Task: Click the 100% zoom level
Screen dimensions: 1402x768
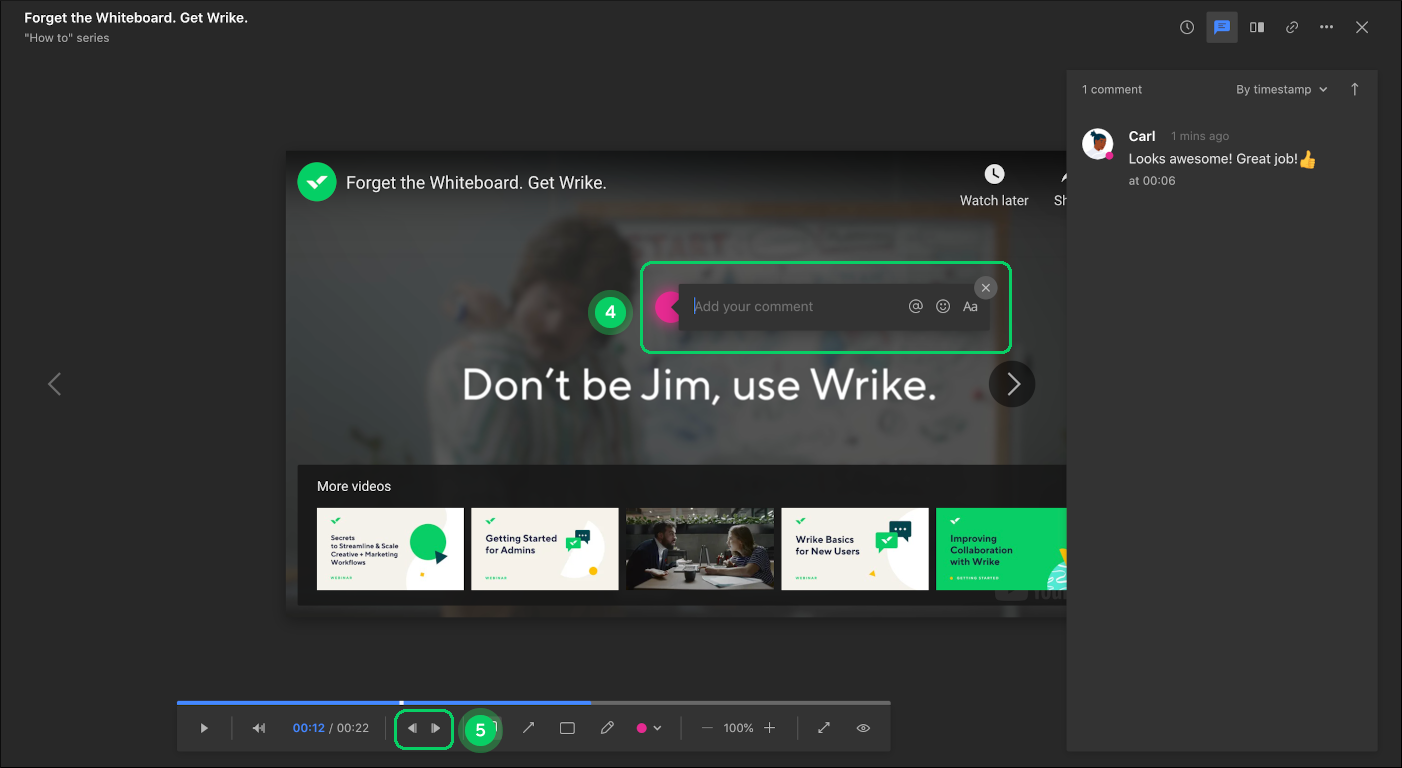Action: pyautogui.click(x=738, y=728)
